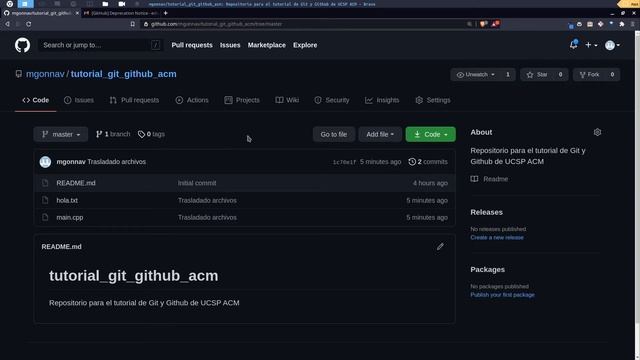Open Pull requests in top navigation
This screenshot has width=640, height=360.
click(x=192, y=45)
